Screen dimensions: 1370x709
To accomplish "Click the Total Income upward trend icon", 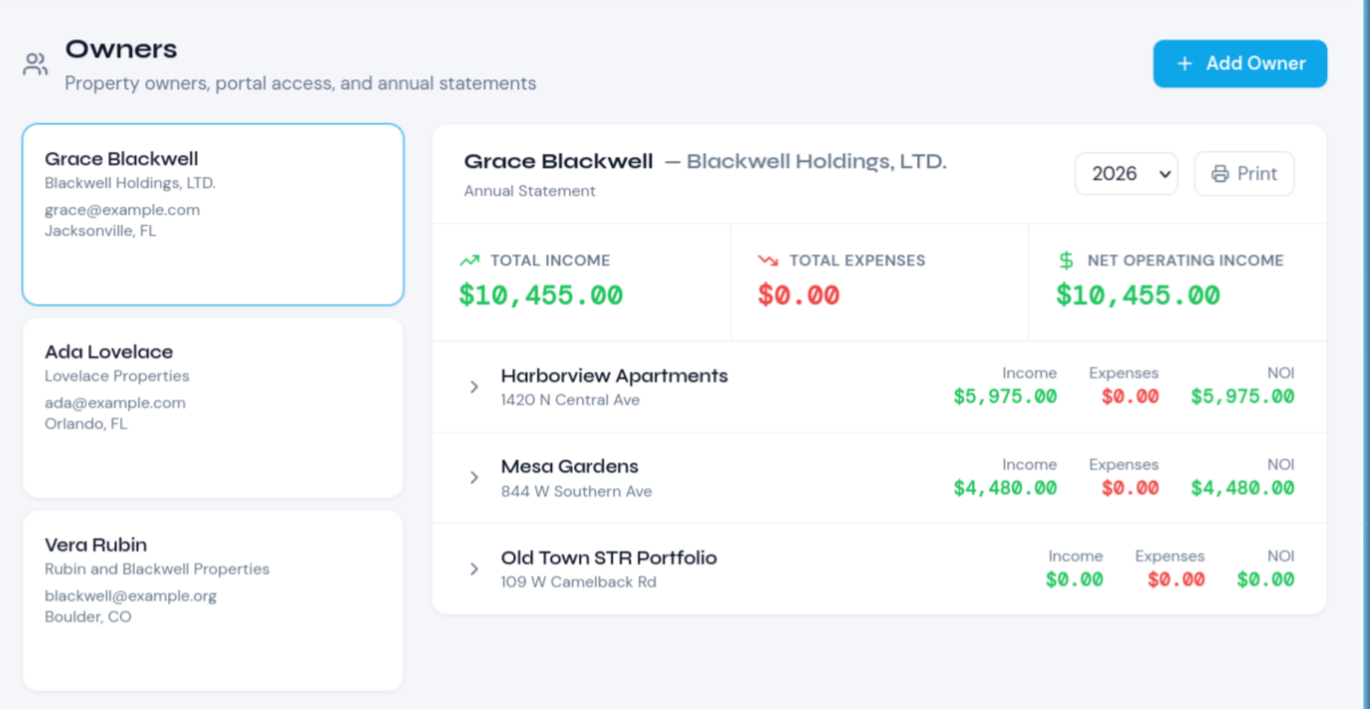I will tap(469, 260).
